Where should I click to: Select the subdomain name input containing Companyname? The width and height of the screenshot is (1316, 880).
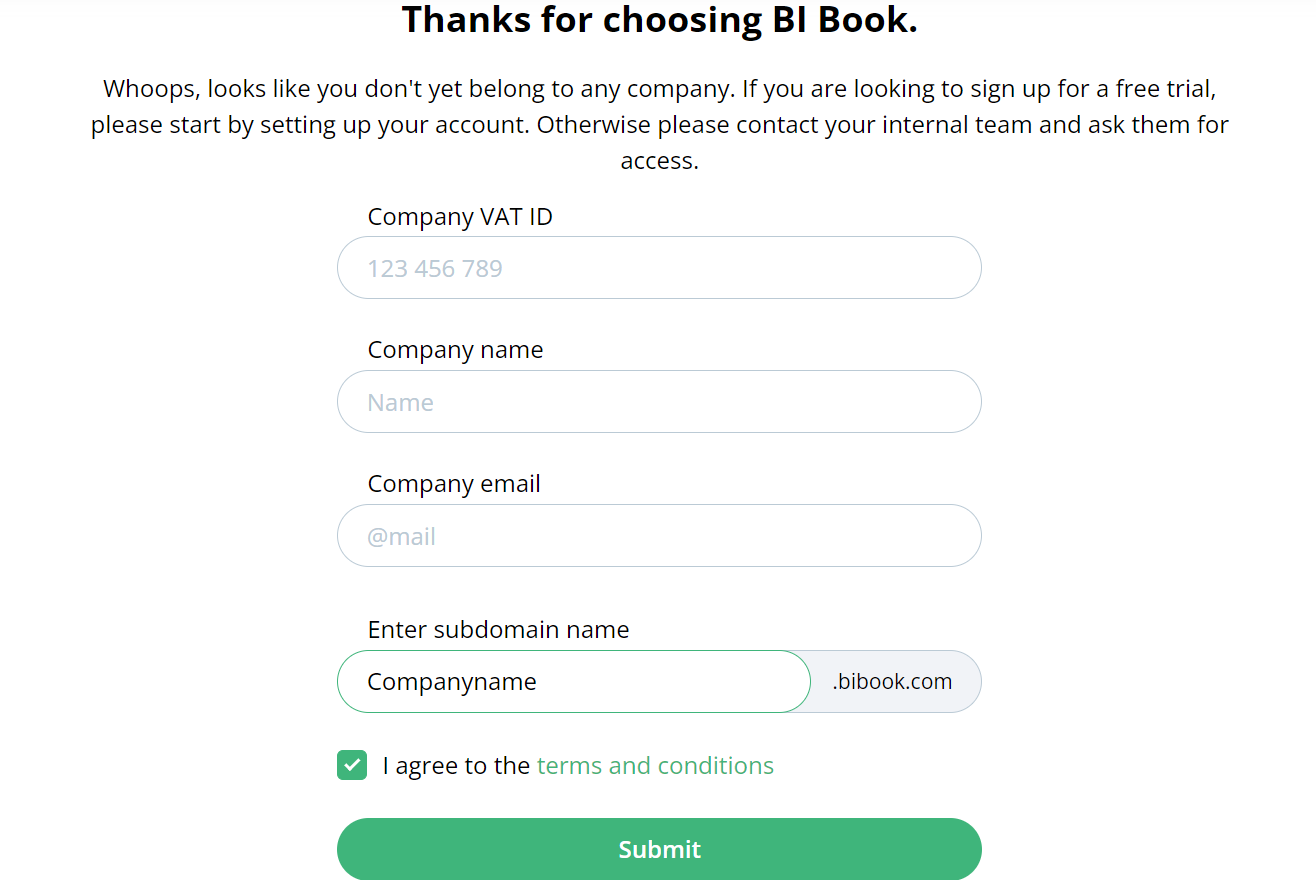click(x=573, y=682)
